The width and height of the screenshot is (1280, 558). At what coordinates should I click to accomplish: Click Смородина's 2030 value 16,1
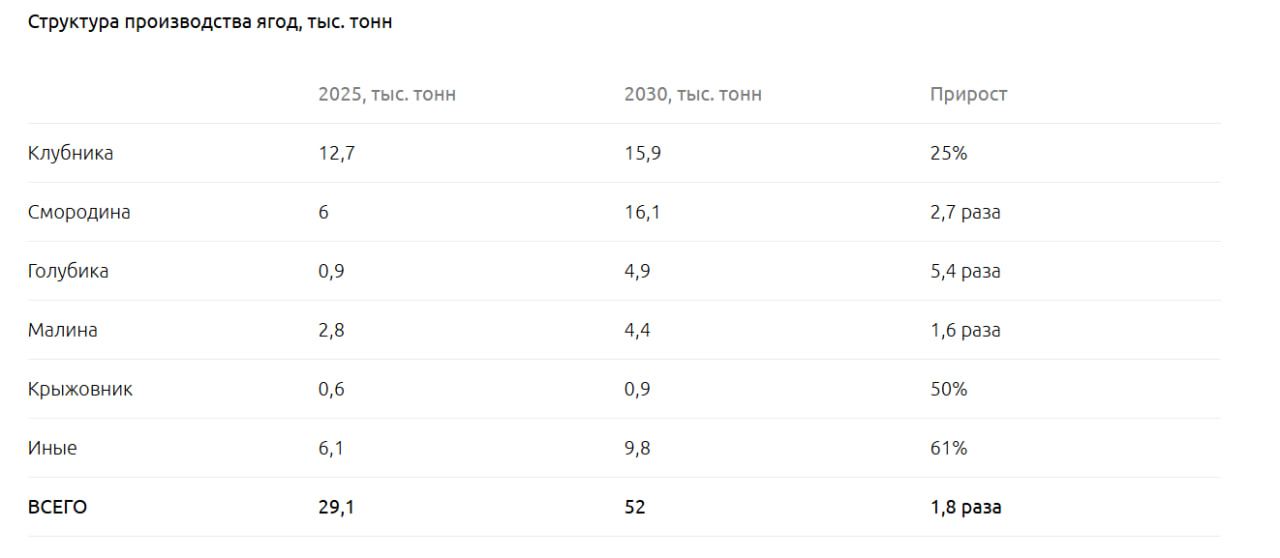coord(642,213)
